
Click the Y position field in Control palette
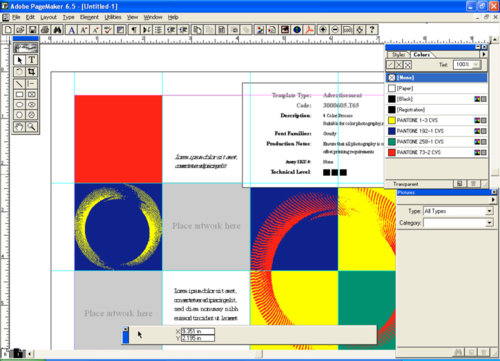coord(198,338)
